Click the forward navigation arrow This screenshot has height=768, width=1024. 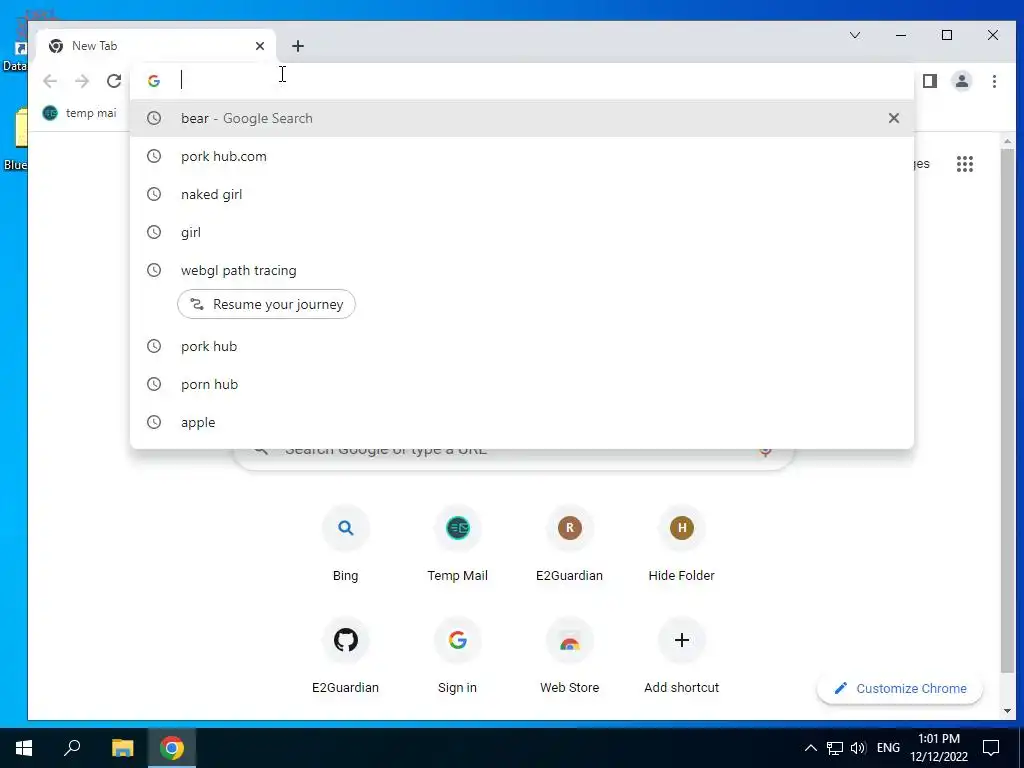click(x=82, y=81)
